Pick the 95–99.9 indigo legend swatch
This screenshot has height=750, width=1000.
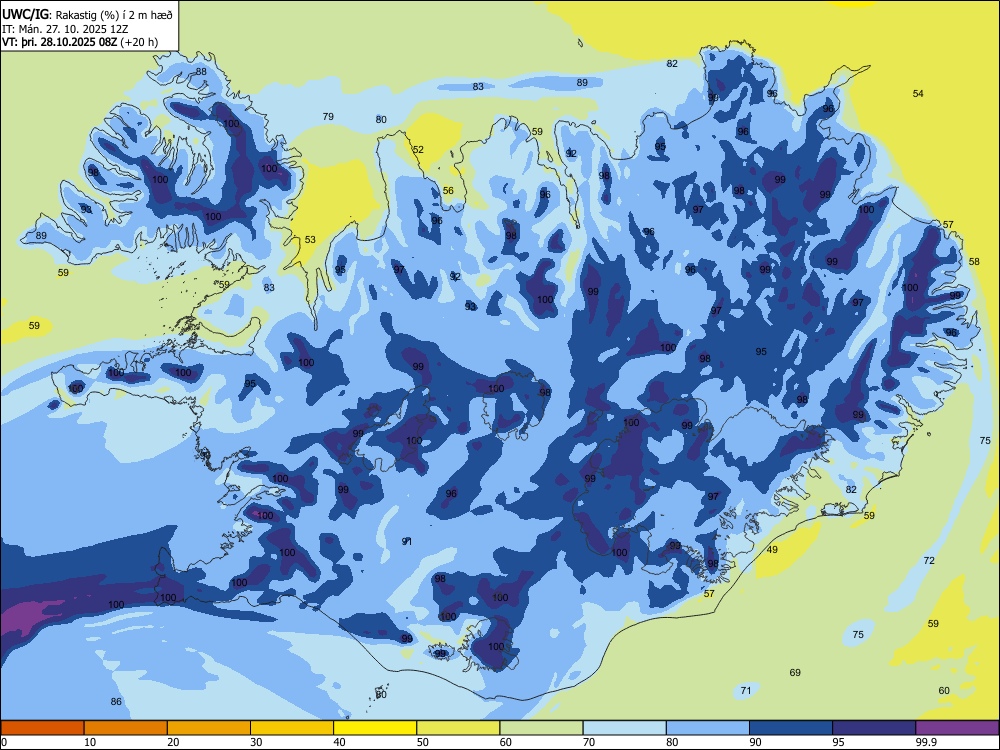874,728
